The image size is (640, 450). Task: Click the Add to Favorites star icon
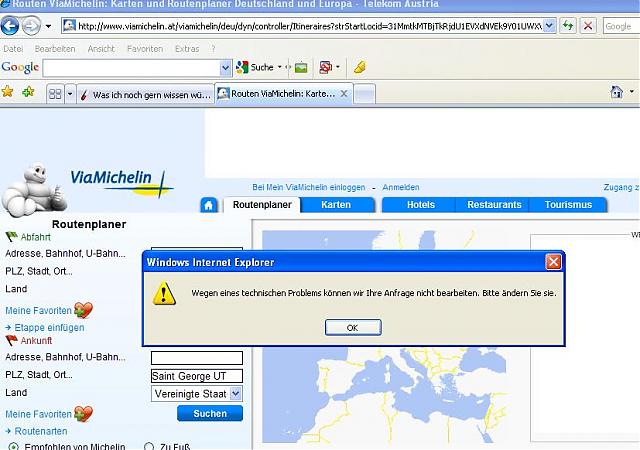(x=28, y=91)
